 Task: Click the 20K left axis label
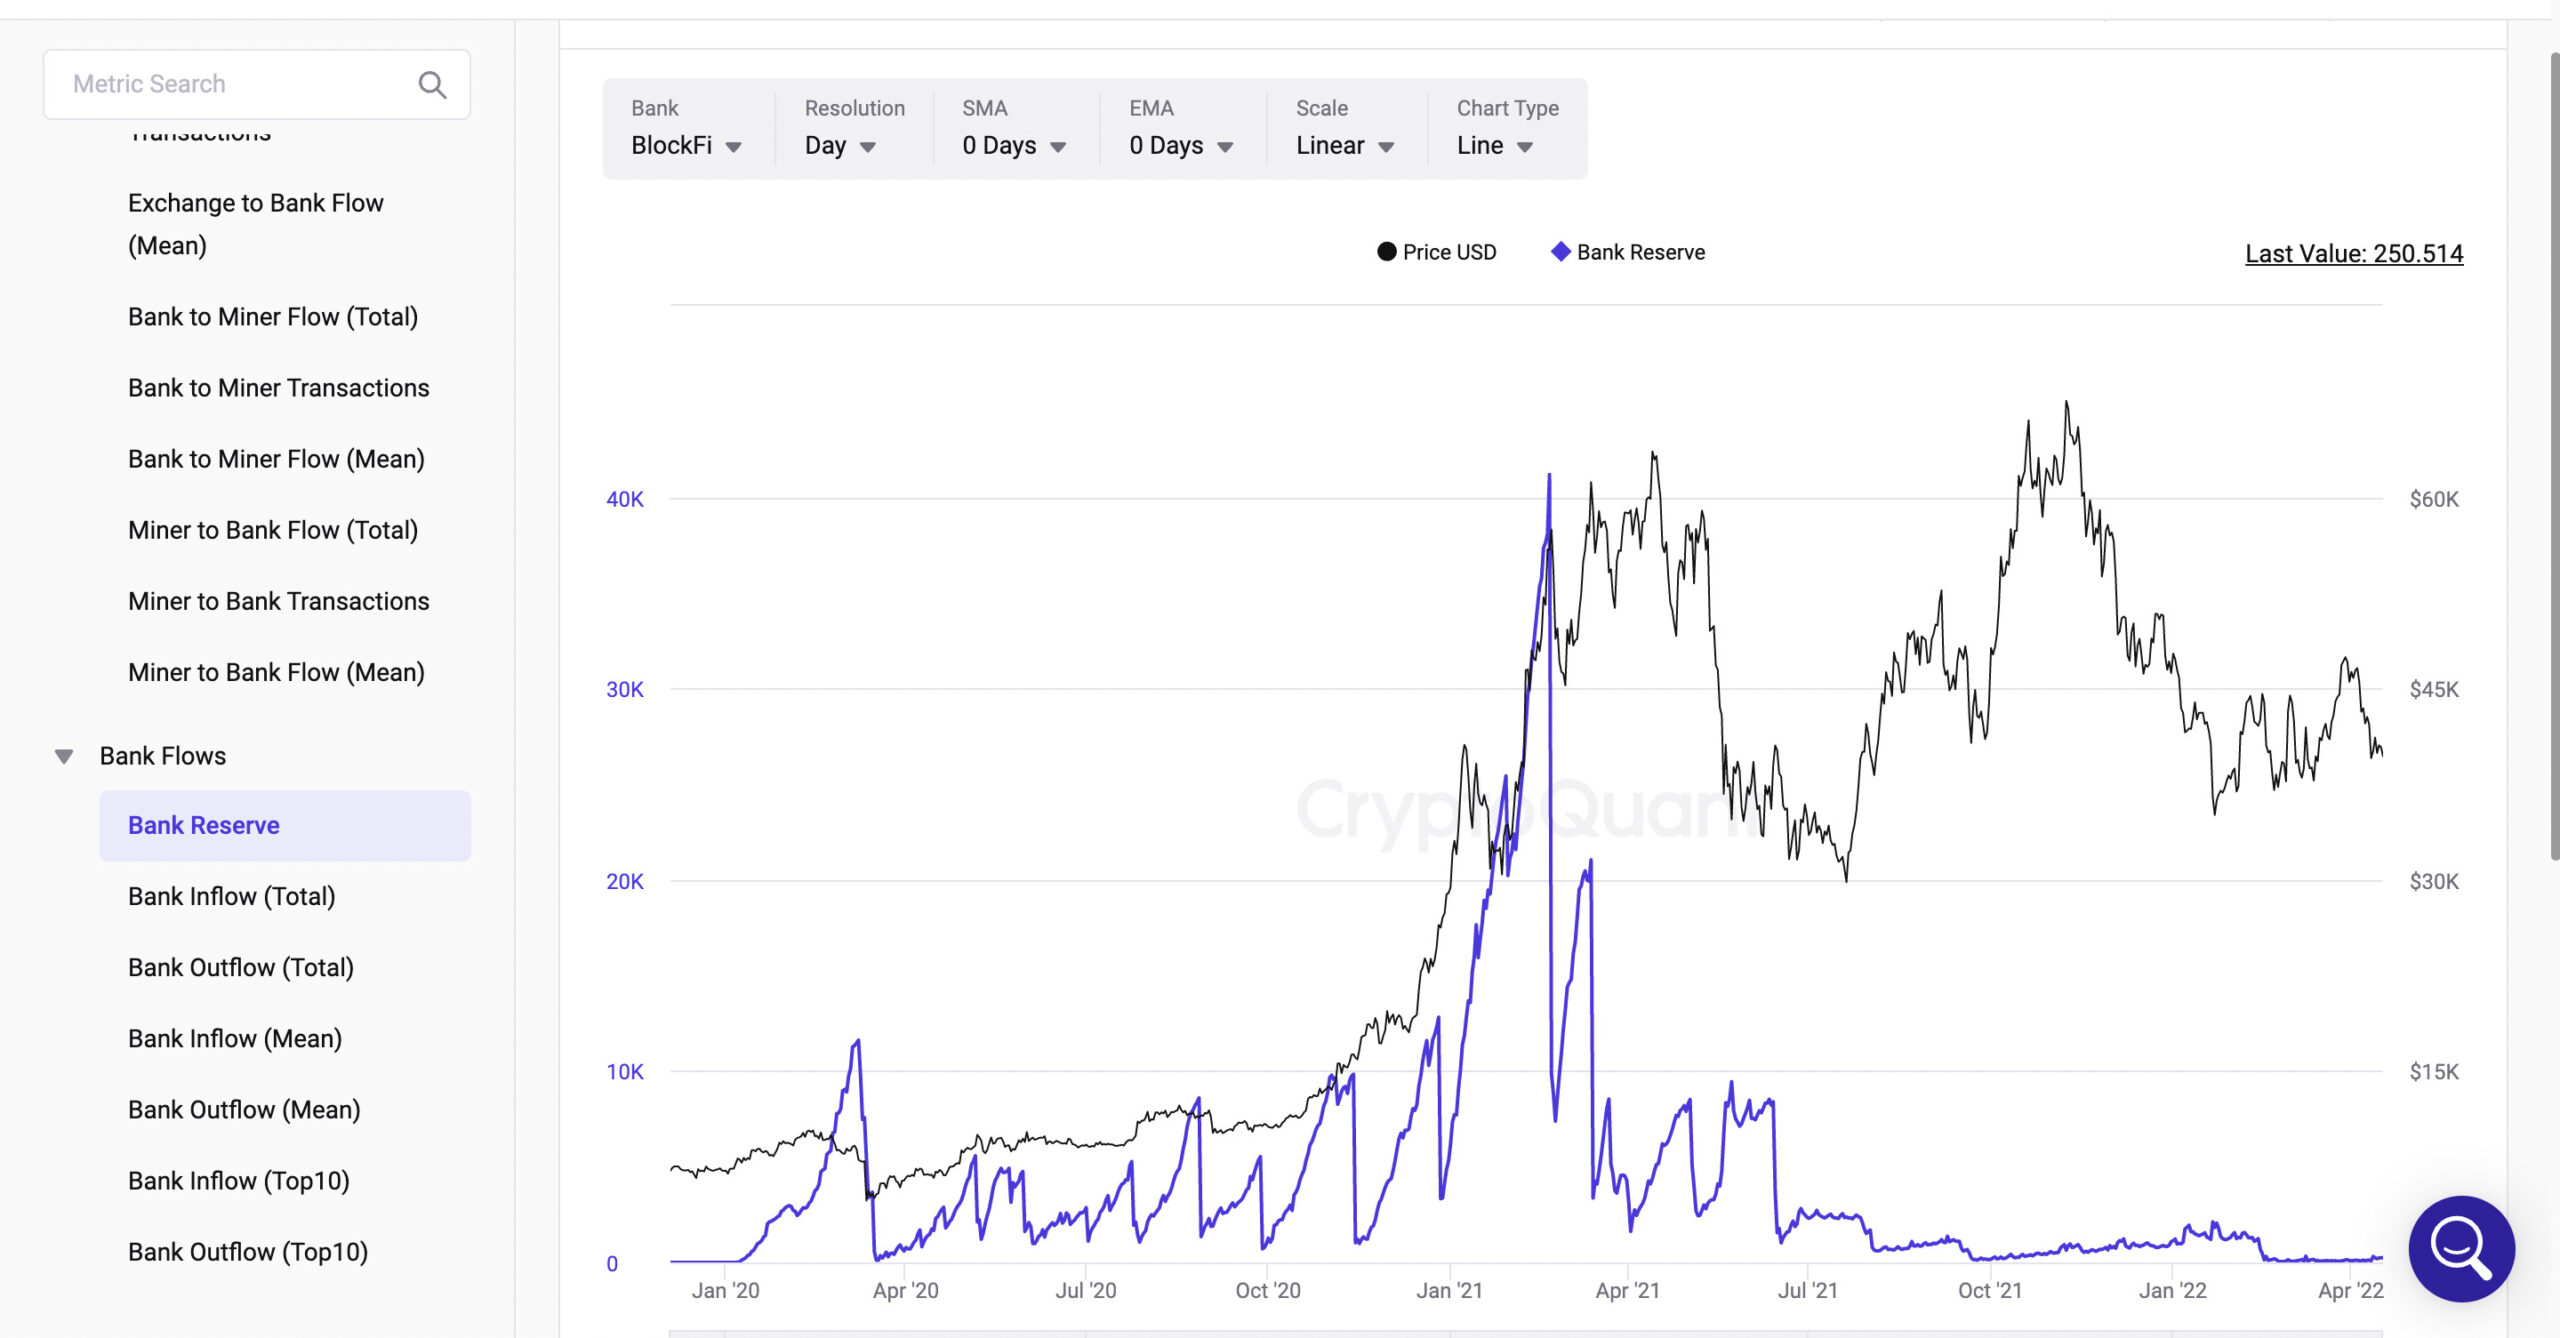[625, 881]
